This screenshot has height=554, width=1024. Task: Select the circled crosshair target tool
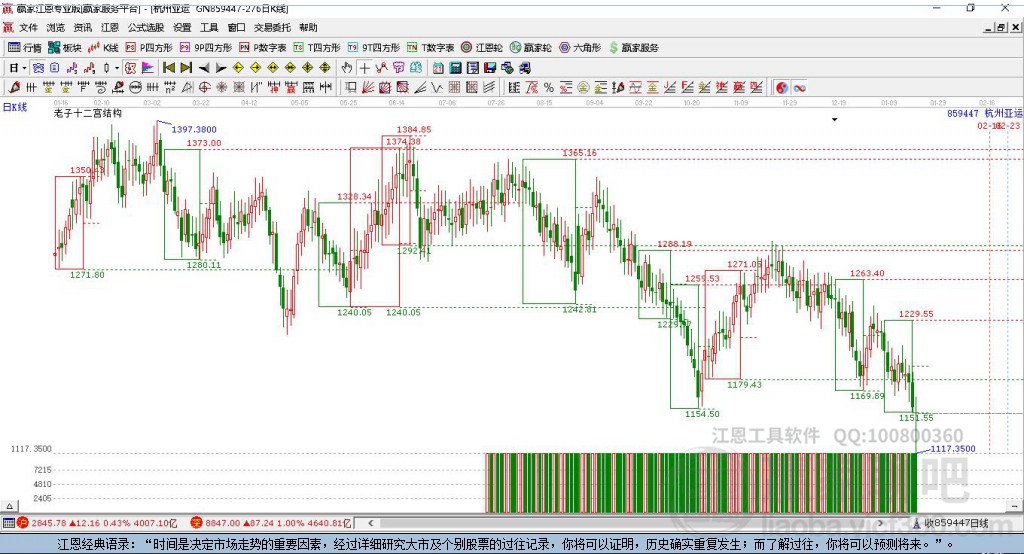click(x=204, y=88)
